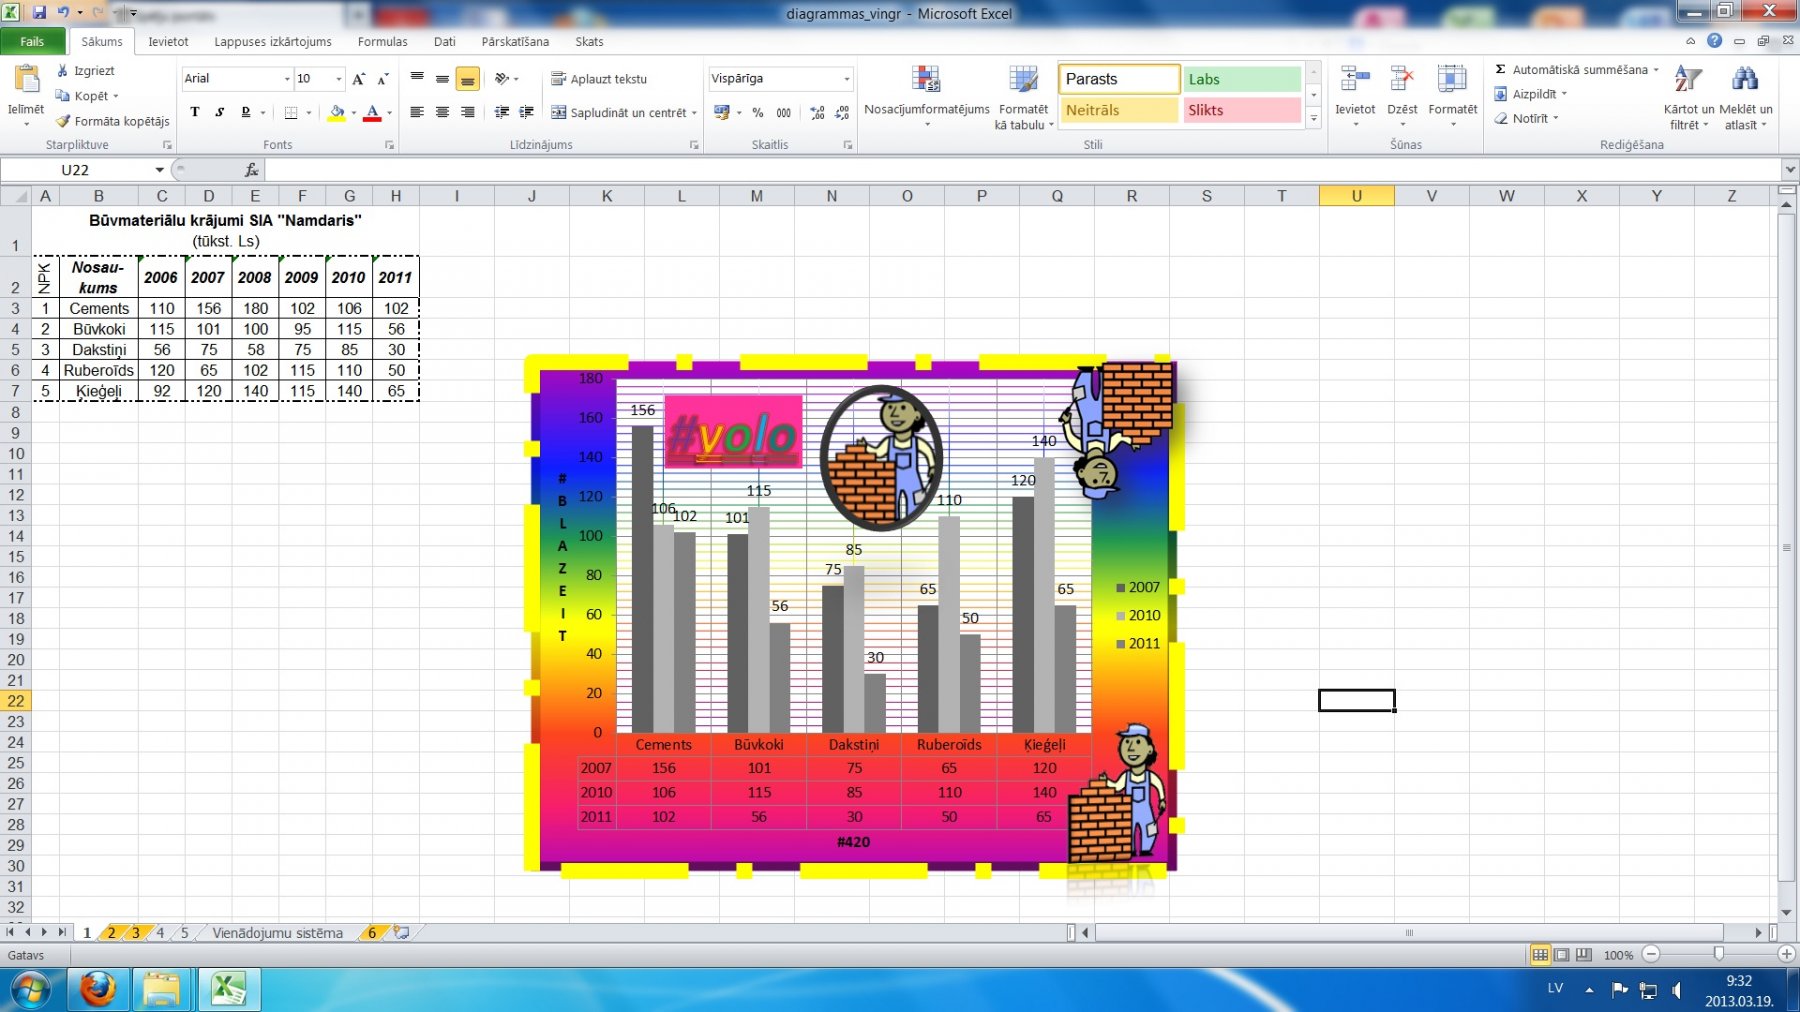Screen dimensions: 1800x1012
Task: Toggle top vertical alignment
Action: (x=417, y=79)
